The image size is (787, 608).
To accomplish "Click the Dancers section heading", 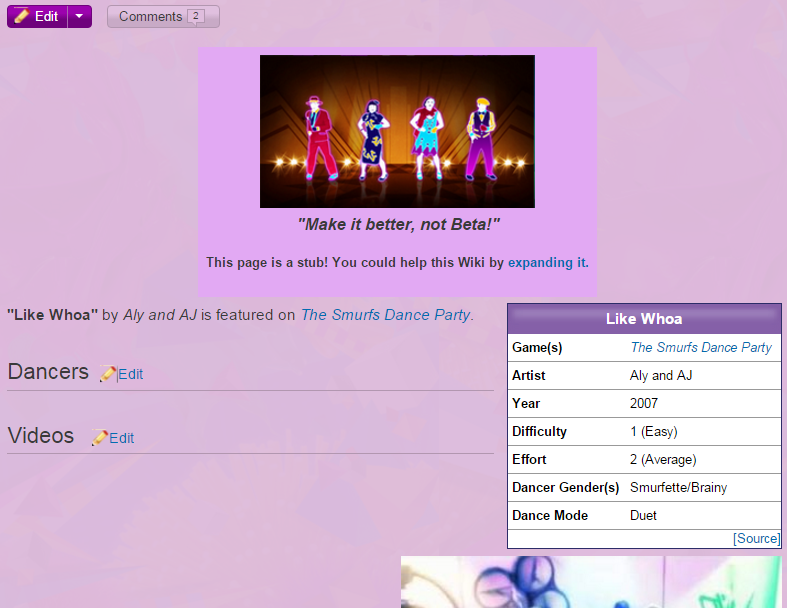I will pos(48,372).
